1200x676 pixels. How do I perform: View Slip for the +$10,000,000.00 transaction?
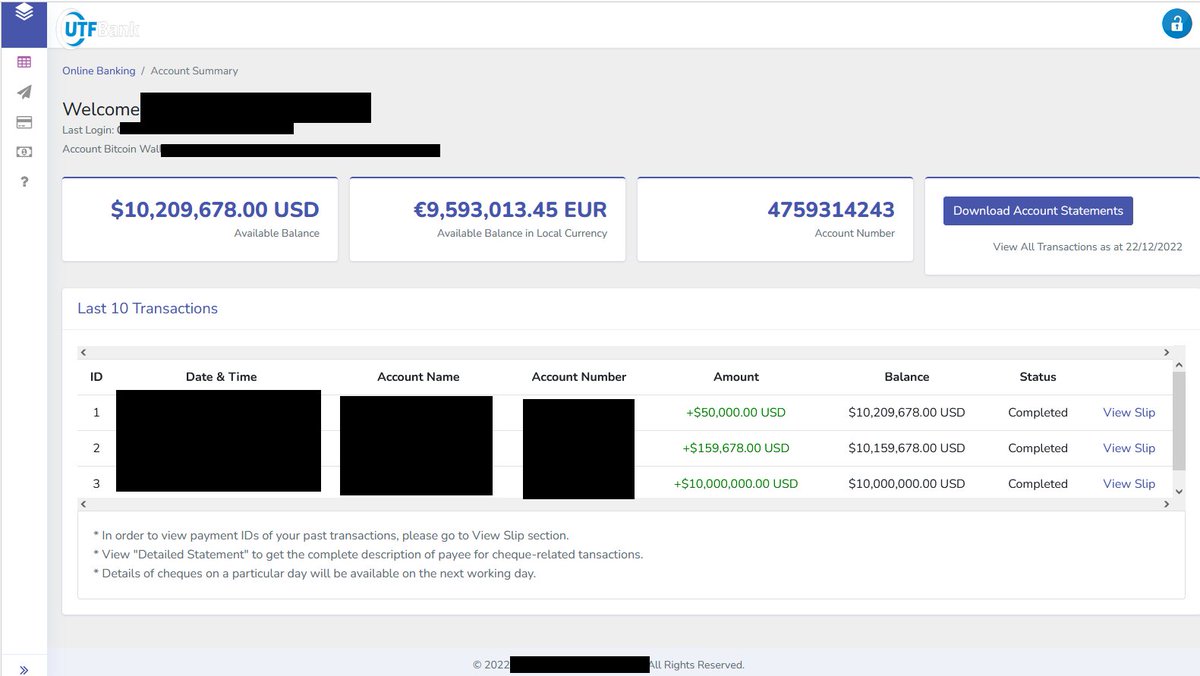point(1129,484)
